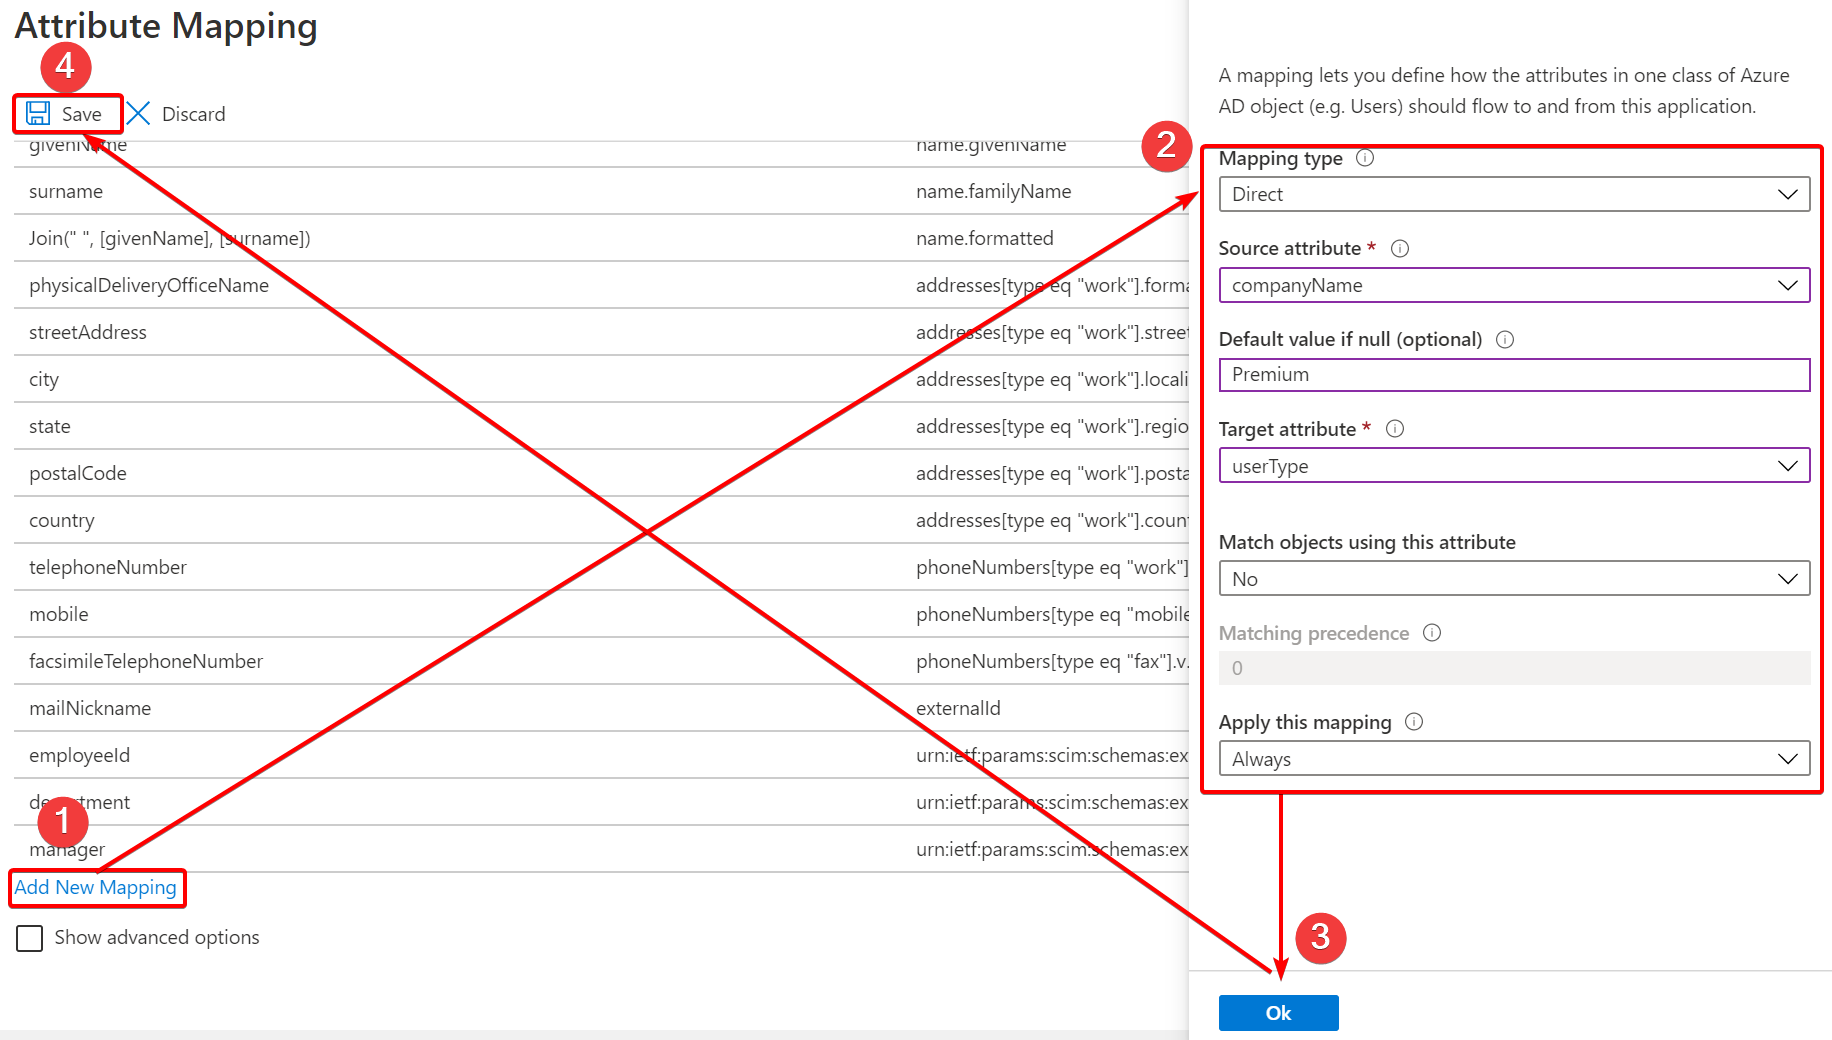This screenshot has width=1832, height=1040.
Task: Select the postalCode mapping row
Action: (601, 473)
